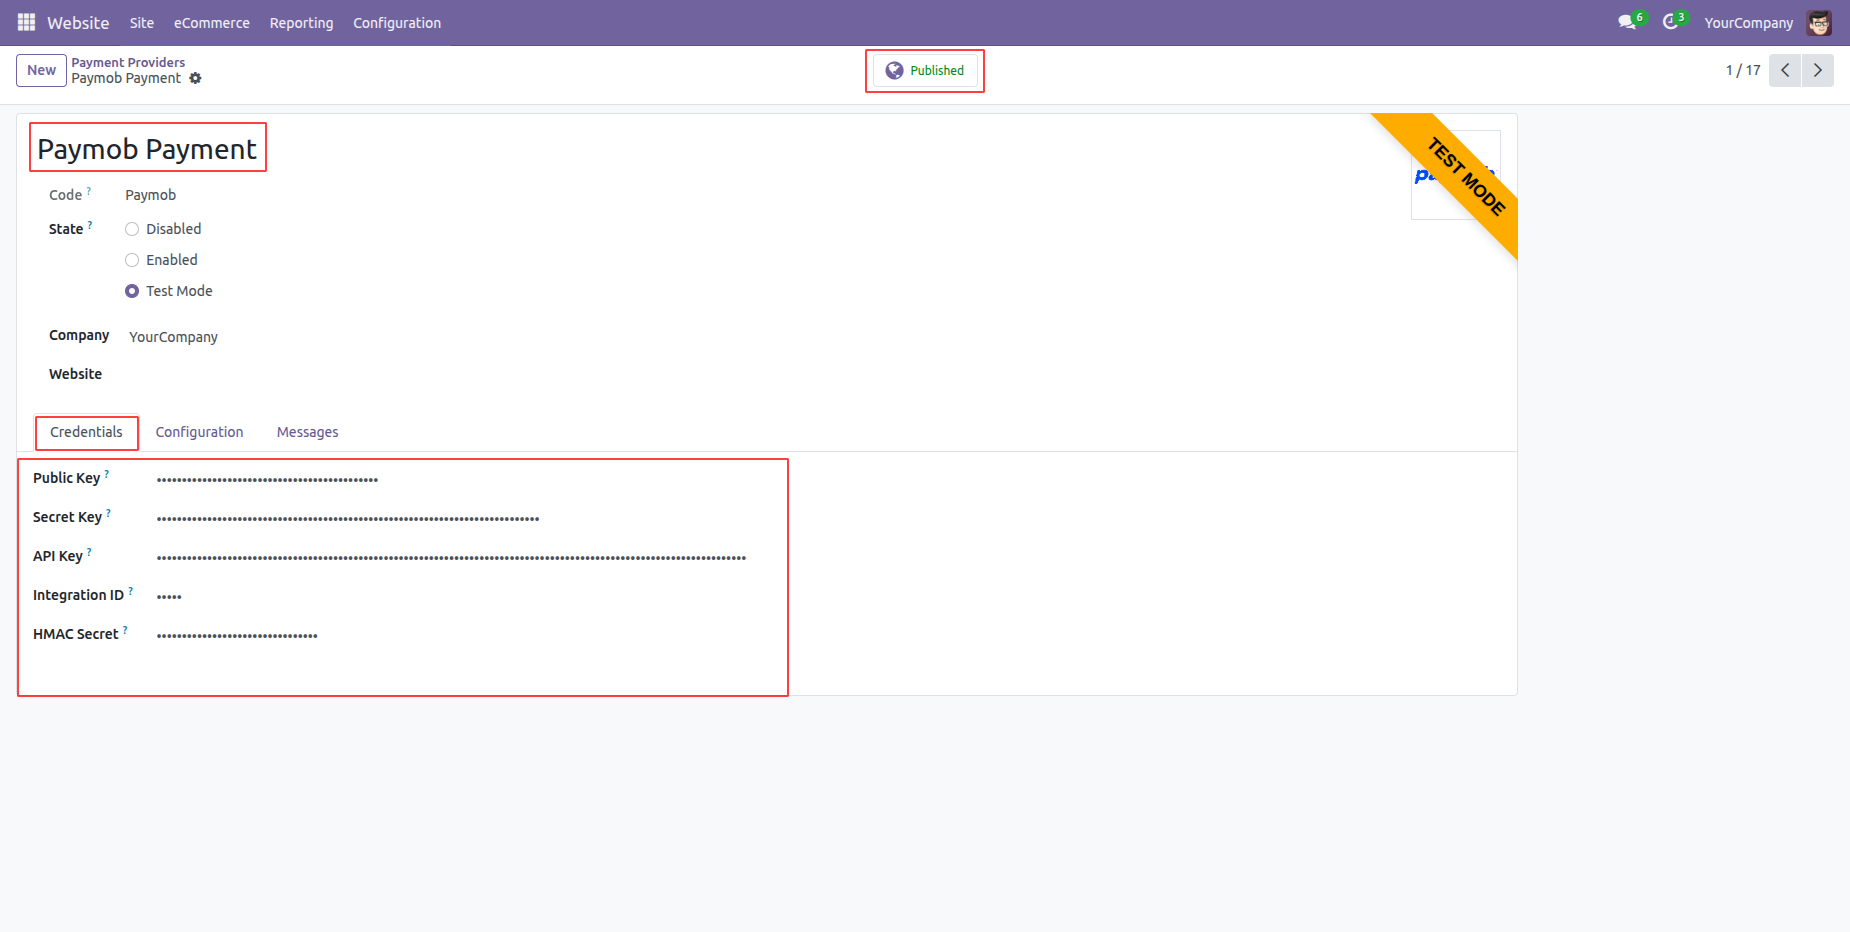Click the State help question mark
This screenshot has width=1850, height=932.
90,225
